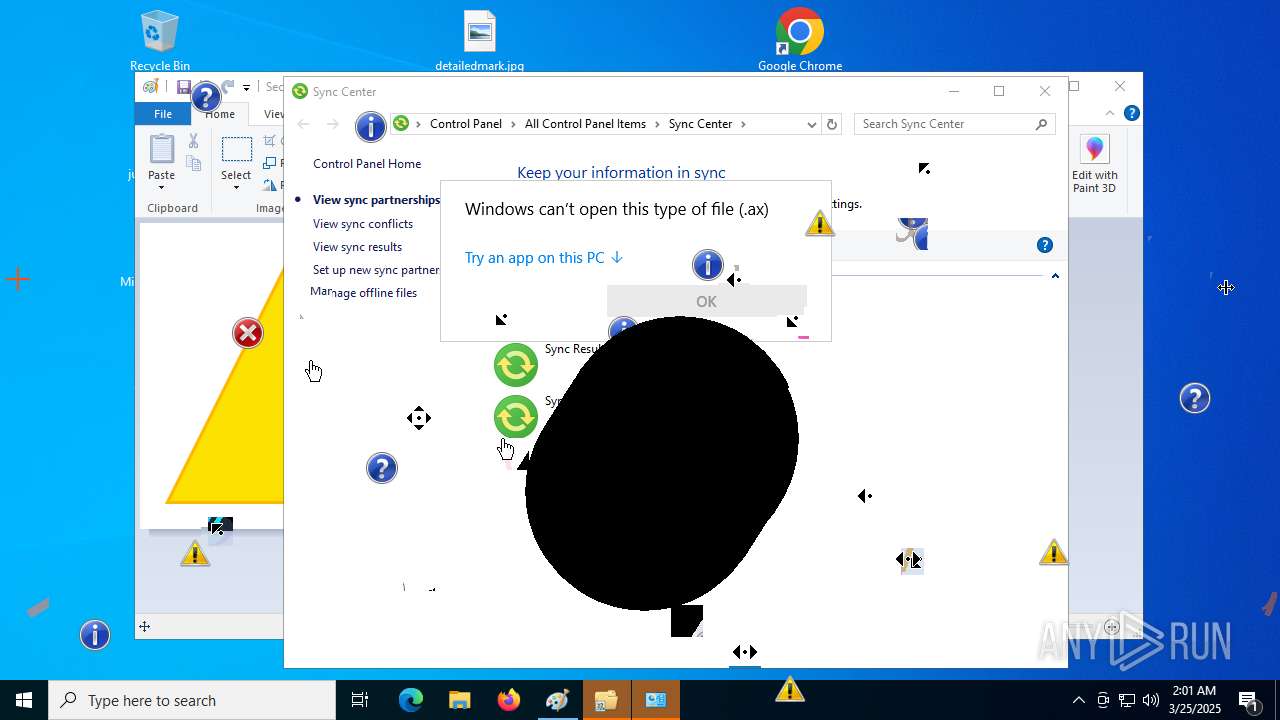Switch to the View tab in Paint
This screenshot has height=720, width=1280.
pyautogui.click(x=272, y=114)
